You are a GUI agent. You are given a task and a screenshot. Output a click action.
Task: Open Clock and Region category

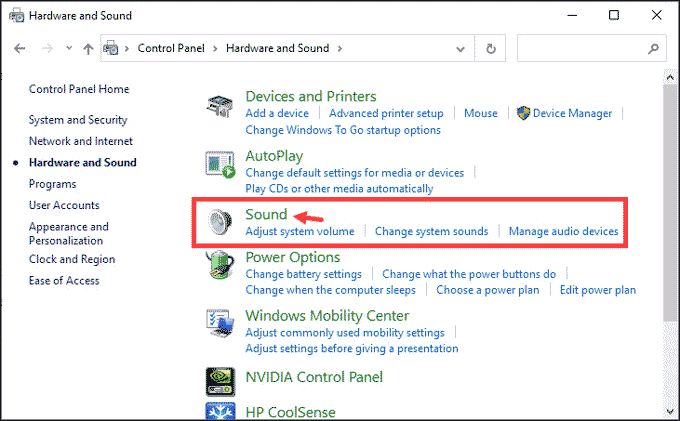click(72, 259)
